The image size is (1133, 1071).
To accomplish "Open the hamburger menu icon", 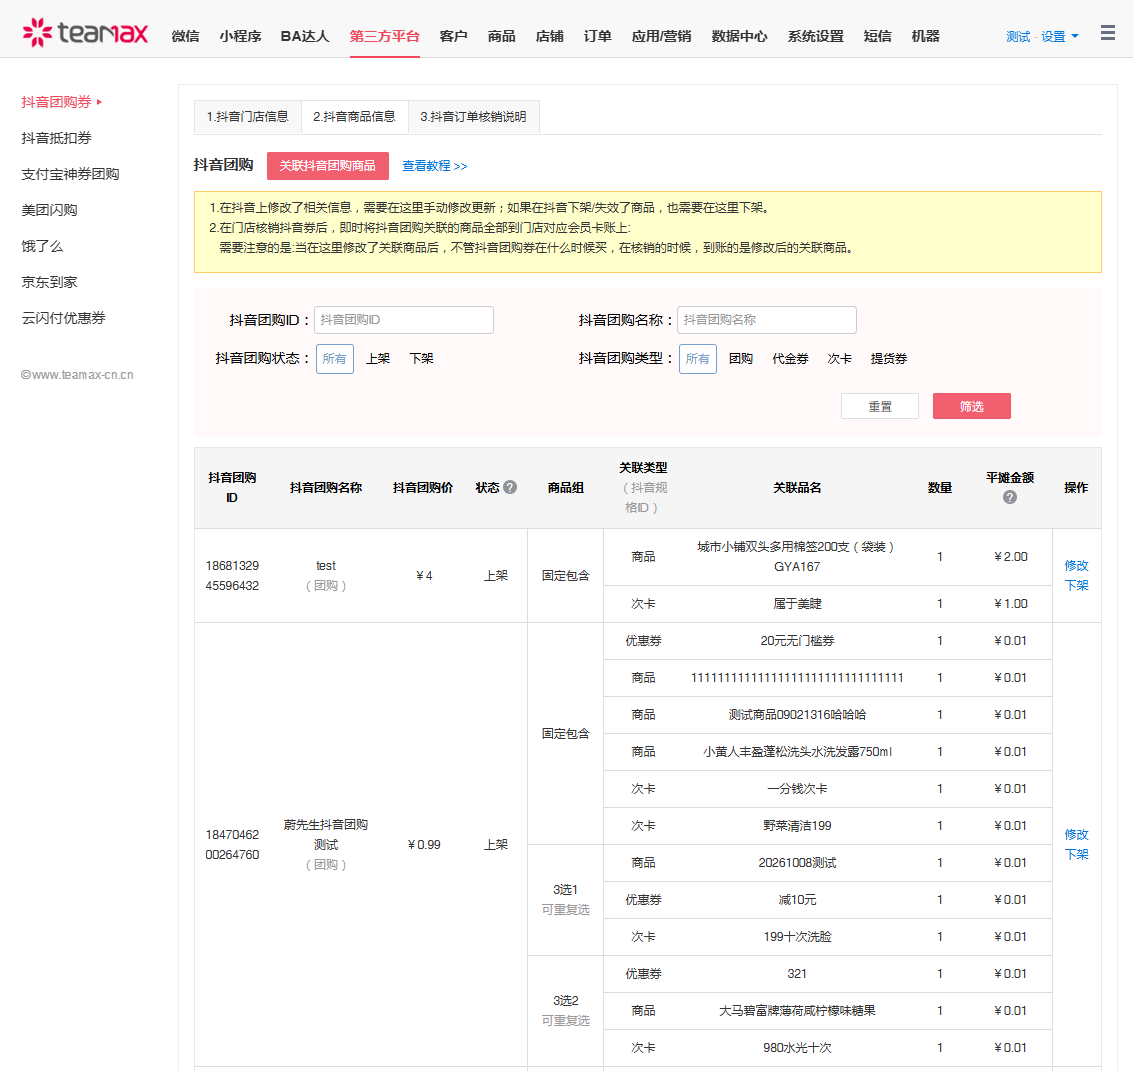I will tap(1107, 33).
